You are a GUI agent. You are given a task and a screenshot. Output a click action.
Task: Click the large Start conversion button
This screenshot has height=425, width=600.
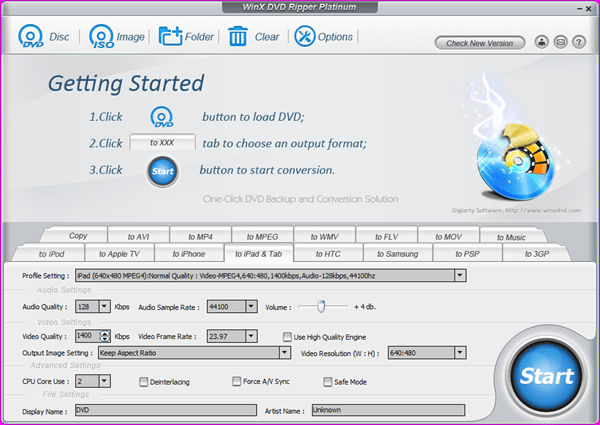546,376
